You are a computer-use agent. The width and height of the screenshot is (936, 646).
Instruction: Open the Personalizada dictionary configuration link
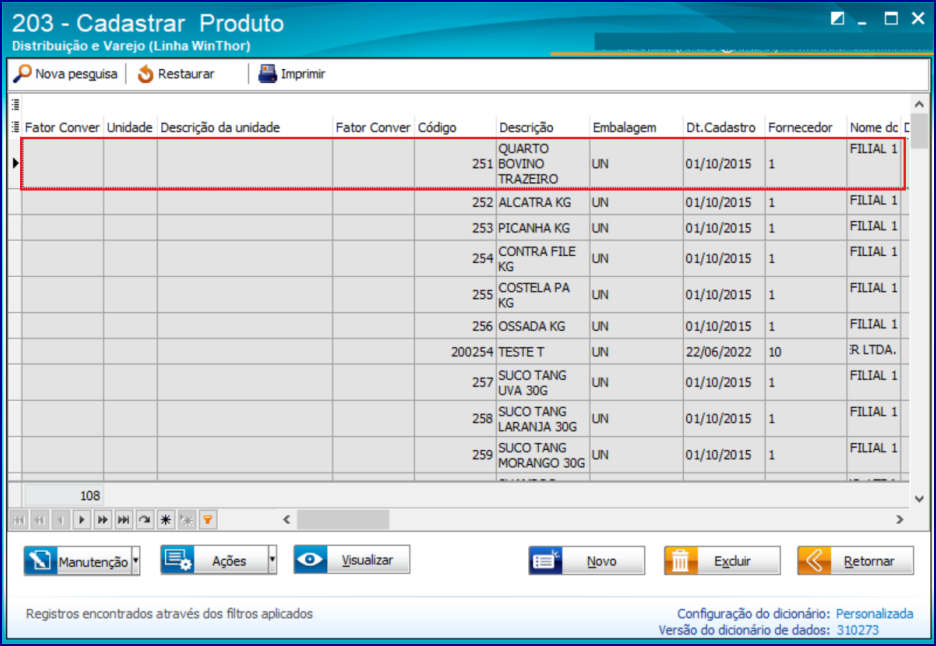coord(875,614)
